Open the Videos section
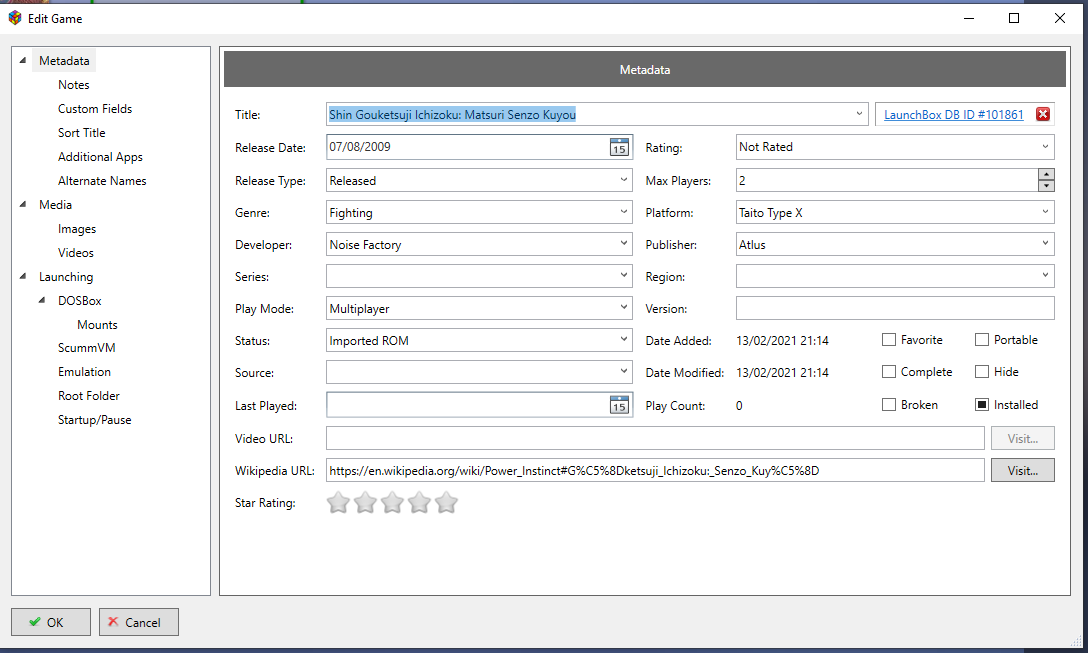 point(76,253)
